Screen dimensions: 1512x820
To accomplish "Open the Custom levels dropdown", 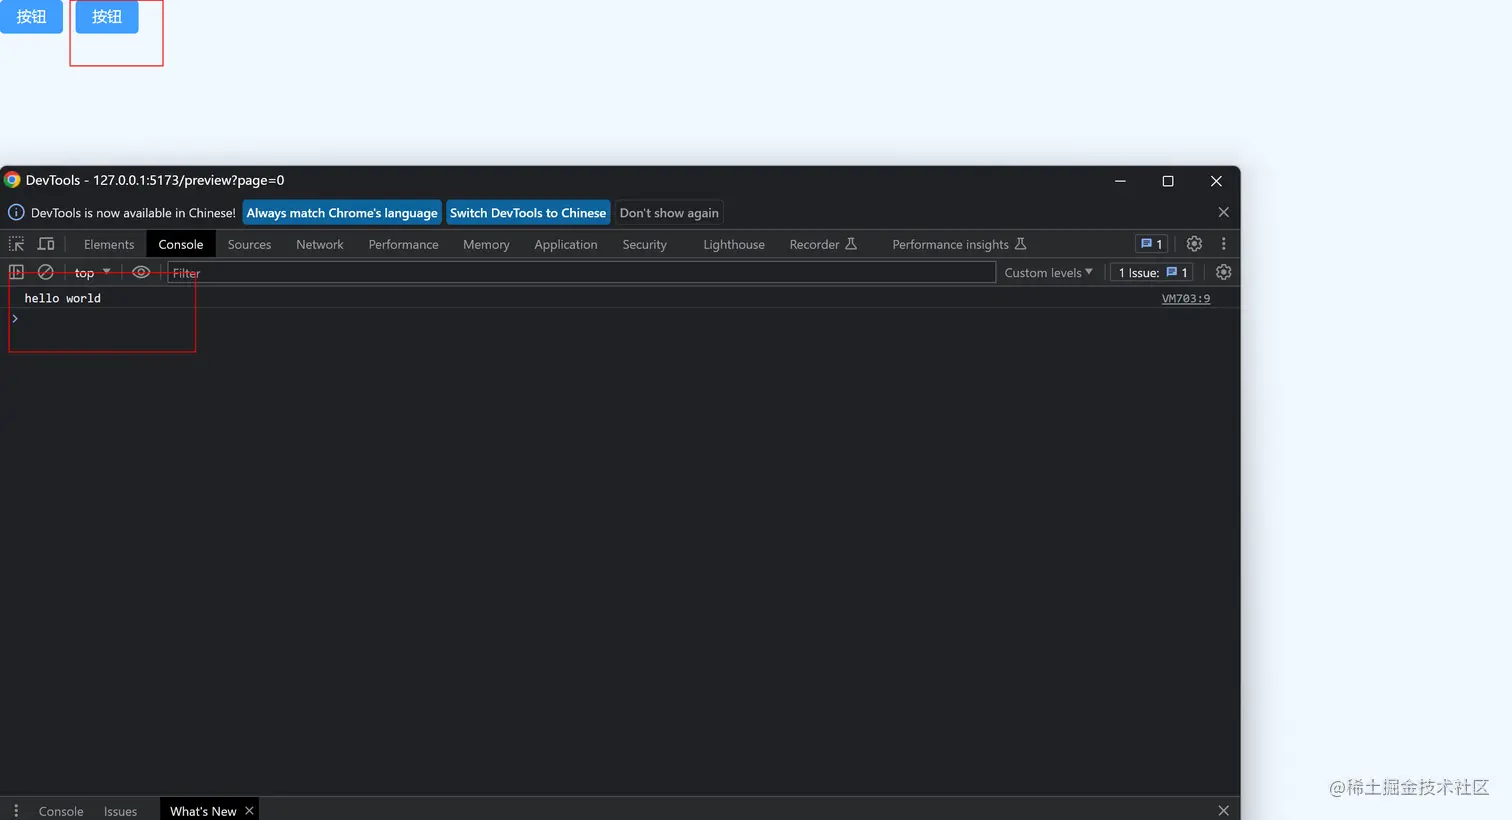I will (x=1048, y=272).
